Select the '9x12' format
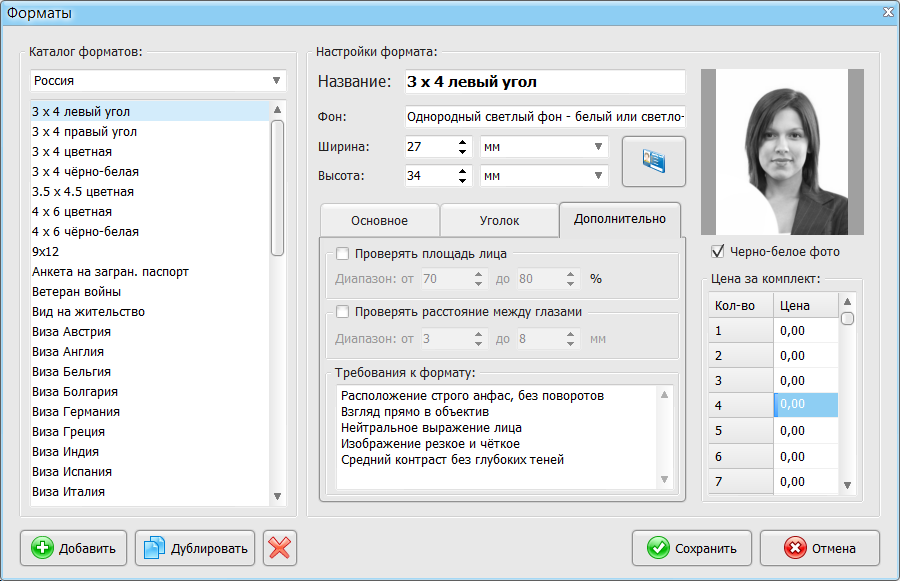 [x=150, y=251]
